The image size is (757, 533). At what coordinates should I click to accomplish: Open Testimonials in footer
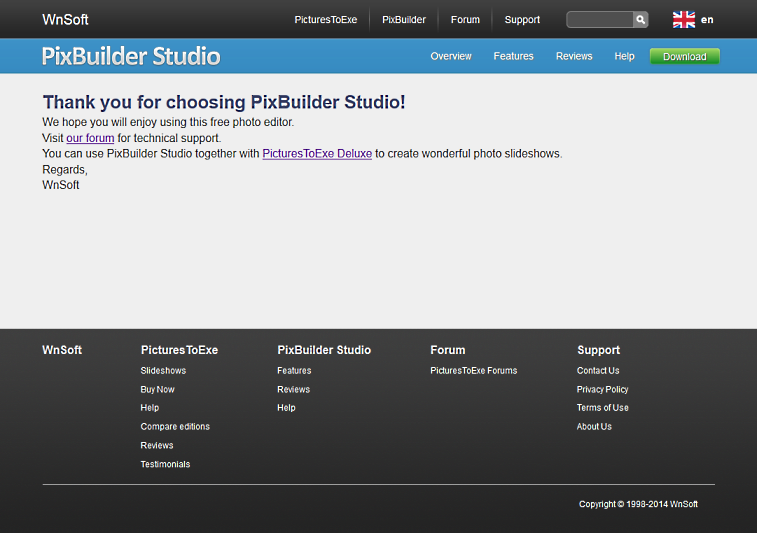(165, 464)
